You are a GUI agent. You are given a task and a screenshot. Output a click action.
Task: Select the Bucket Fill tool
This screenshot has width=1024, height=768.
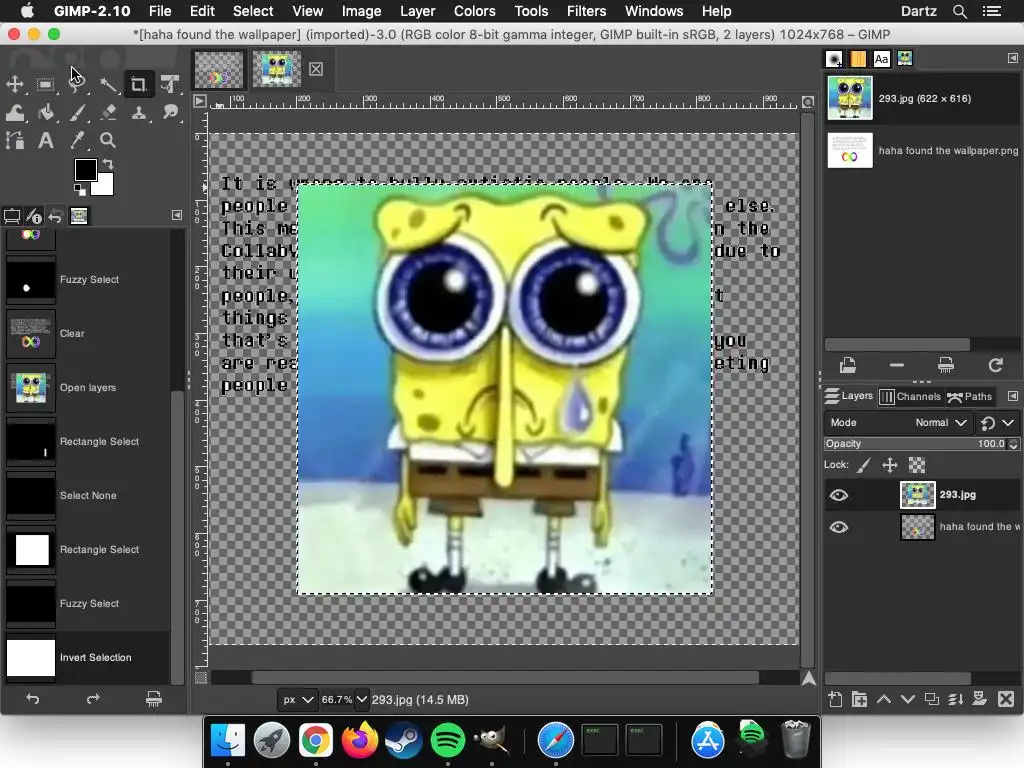point(45,112)
